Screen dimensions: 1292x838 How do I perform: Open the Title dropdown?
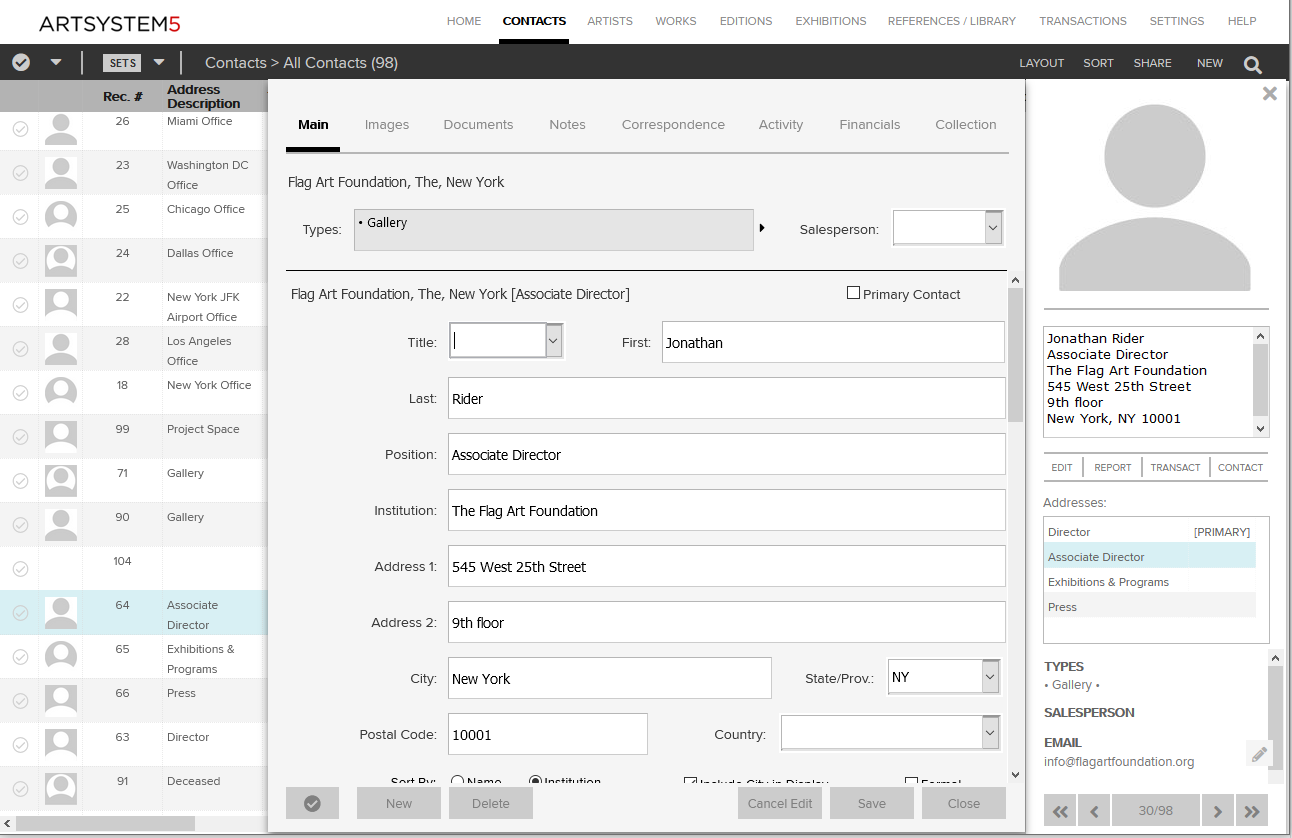pos(554,341)
